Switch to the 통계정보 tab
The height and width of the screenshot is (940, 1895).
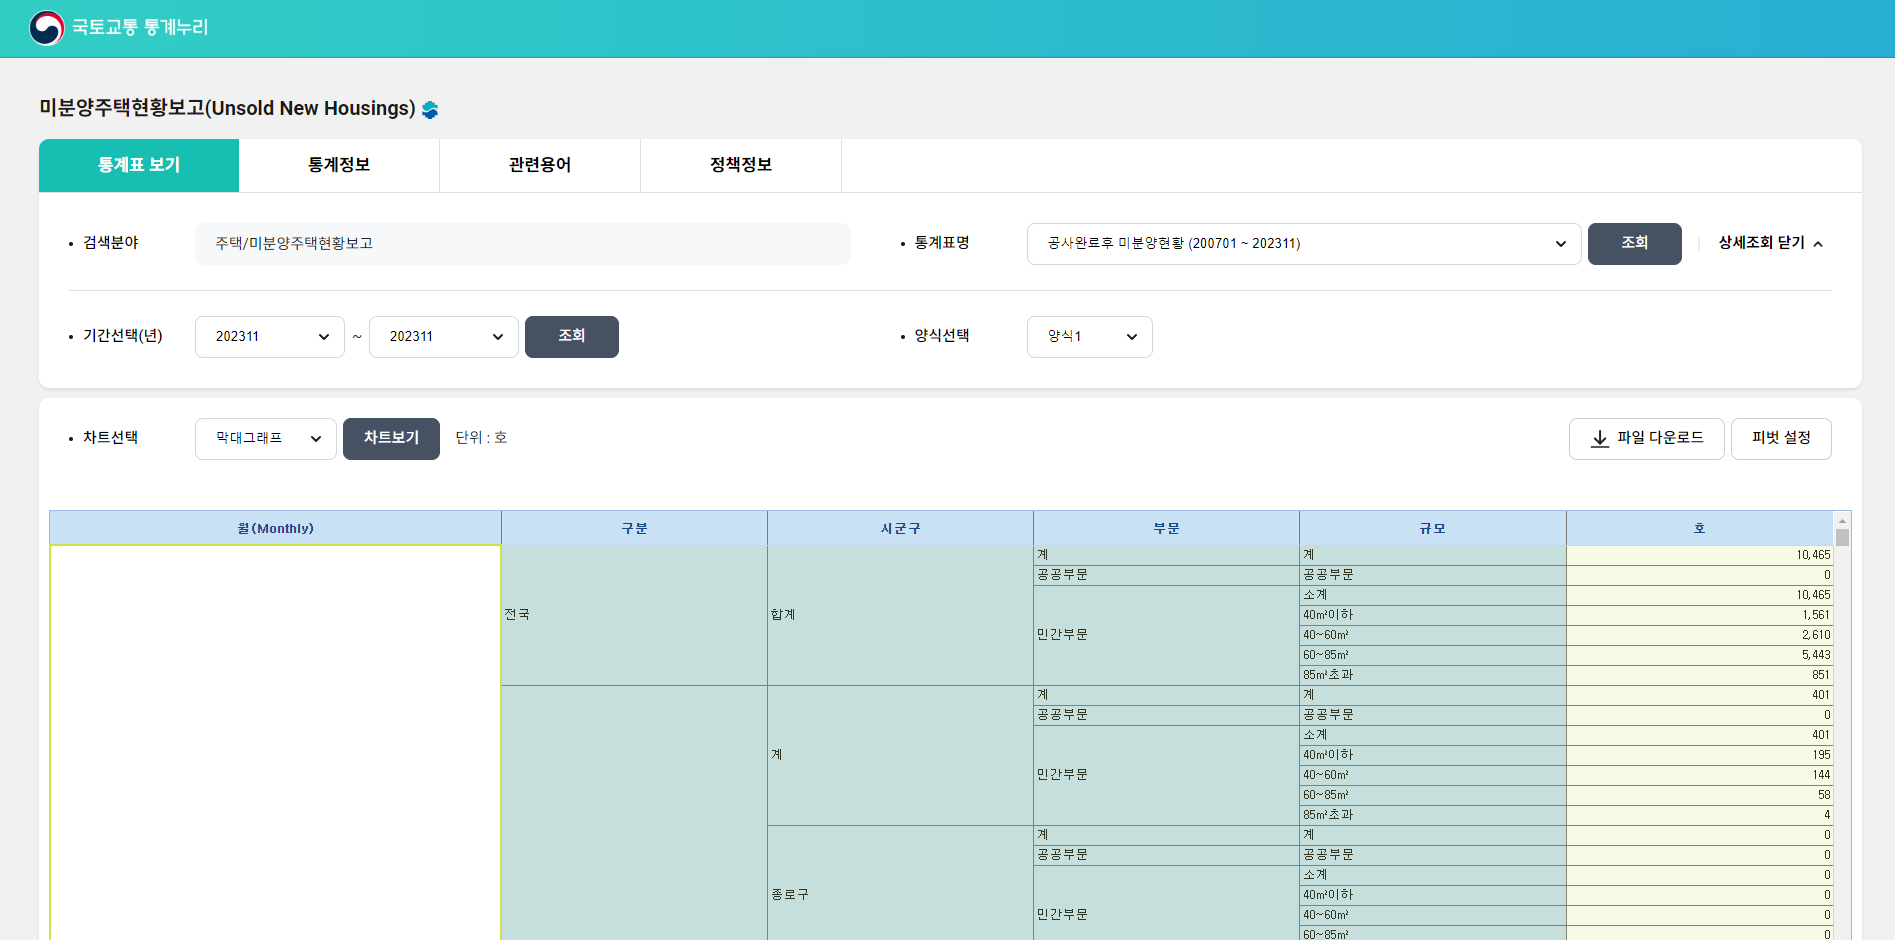point(339,165)
